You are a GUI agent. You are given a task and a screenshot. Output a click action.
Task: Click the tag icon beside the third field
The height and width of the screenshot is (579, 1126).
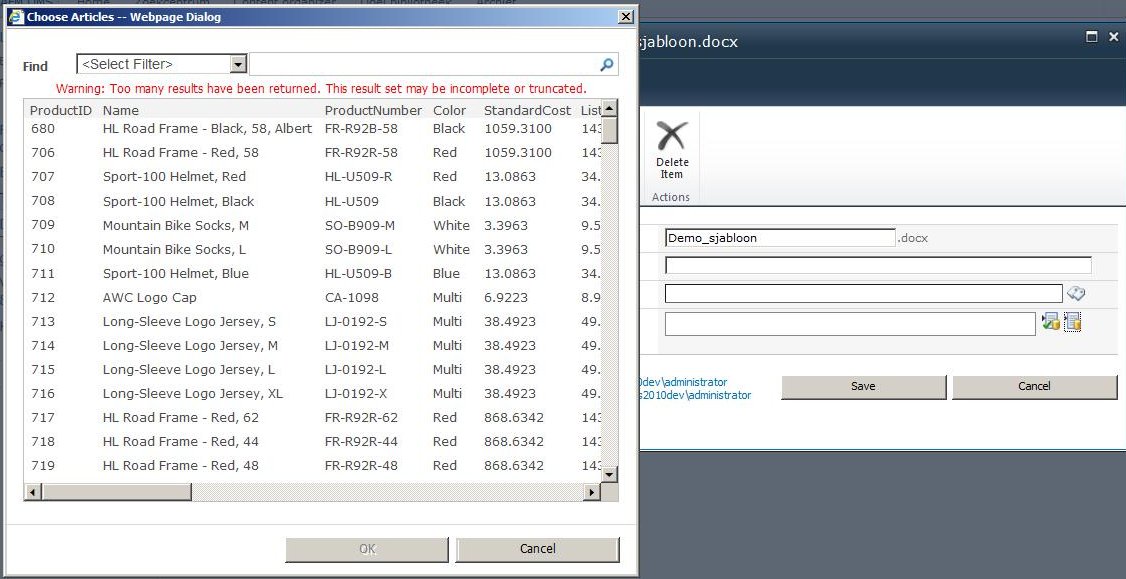pyautogui.click(x=1076, y=293)
